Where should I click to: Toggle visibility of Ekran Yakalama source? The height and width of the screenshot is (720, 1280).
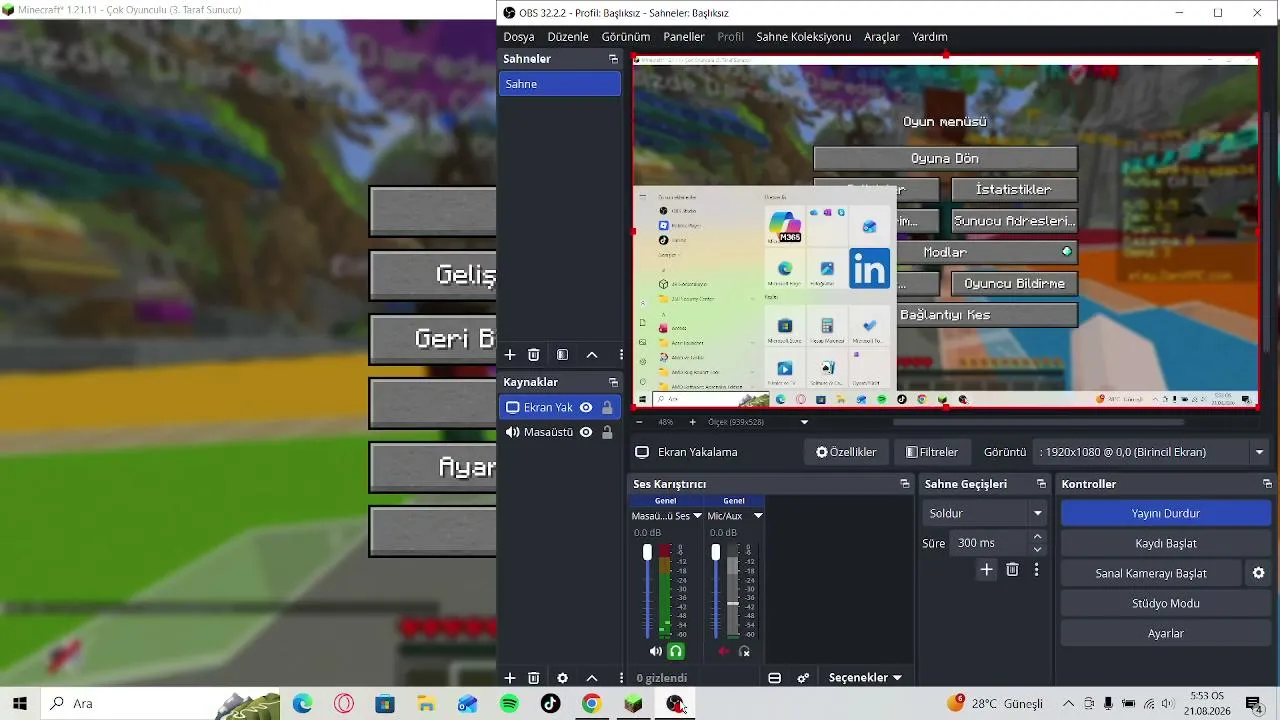click(586, 407)
